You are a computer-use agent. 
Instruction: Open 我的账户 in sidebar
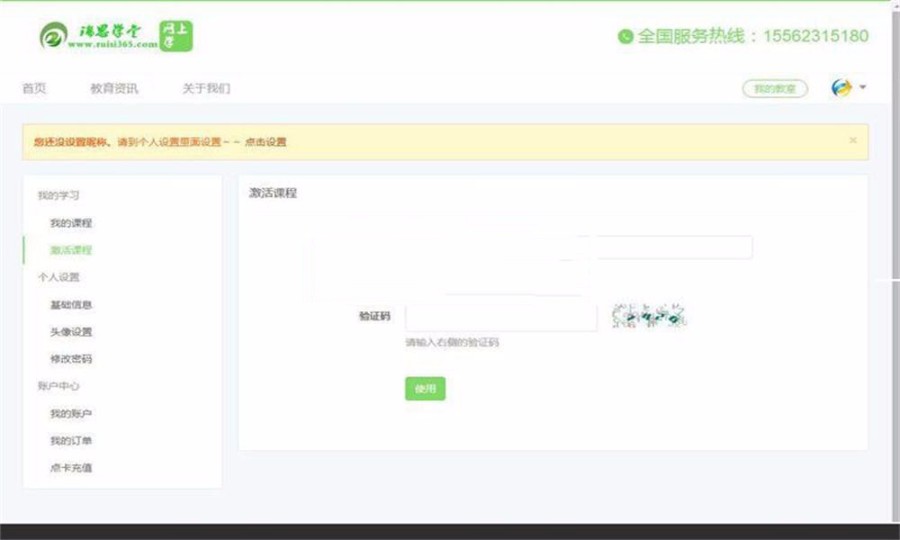tap(71, 413)
